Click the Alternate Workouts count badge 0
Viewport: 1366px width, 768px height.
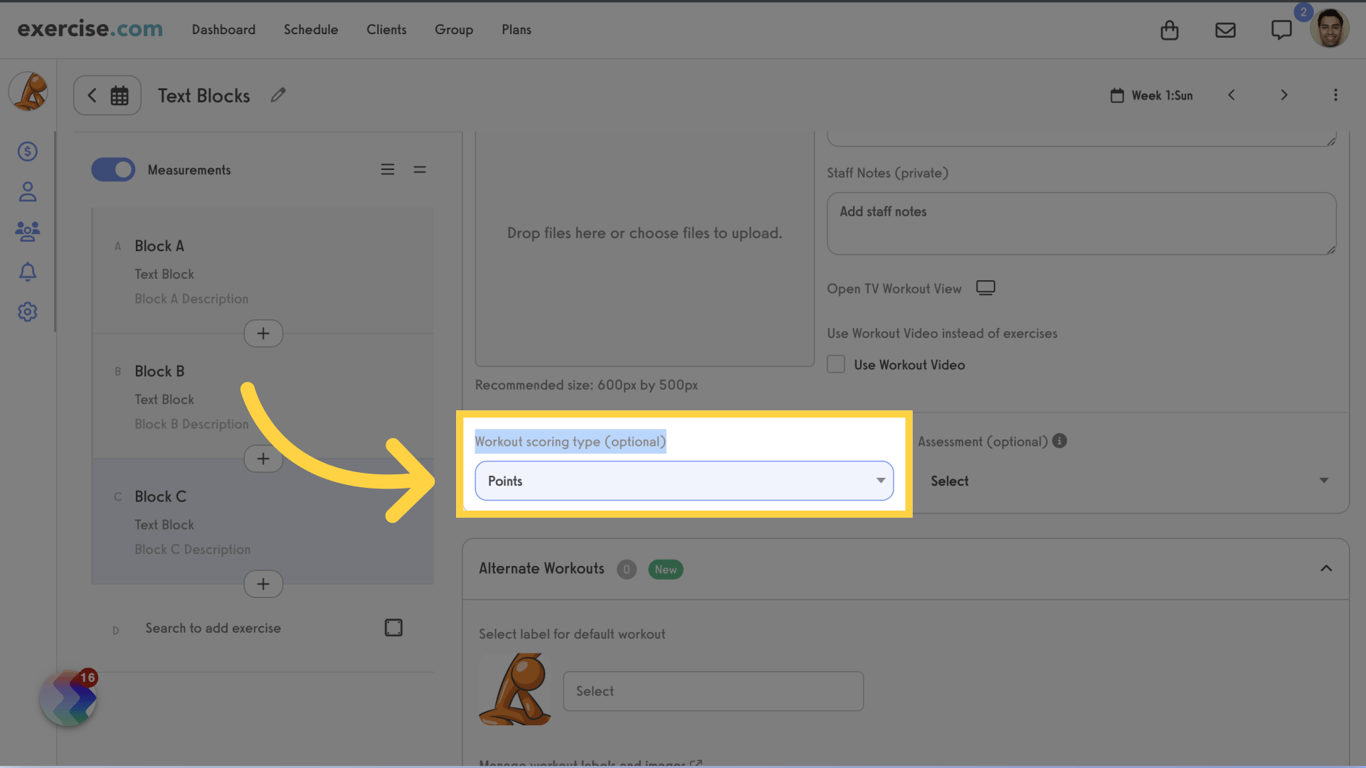coord(627,569)
